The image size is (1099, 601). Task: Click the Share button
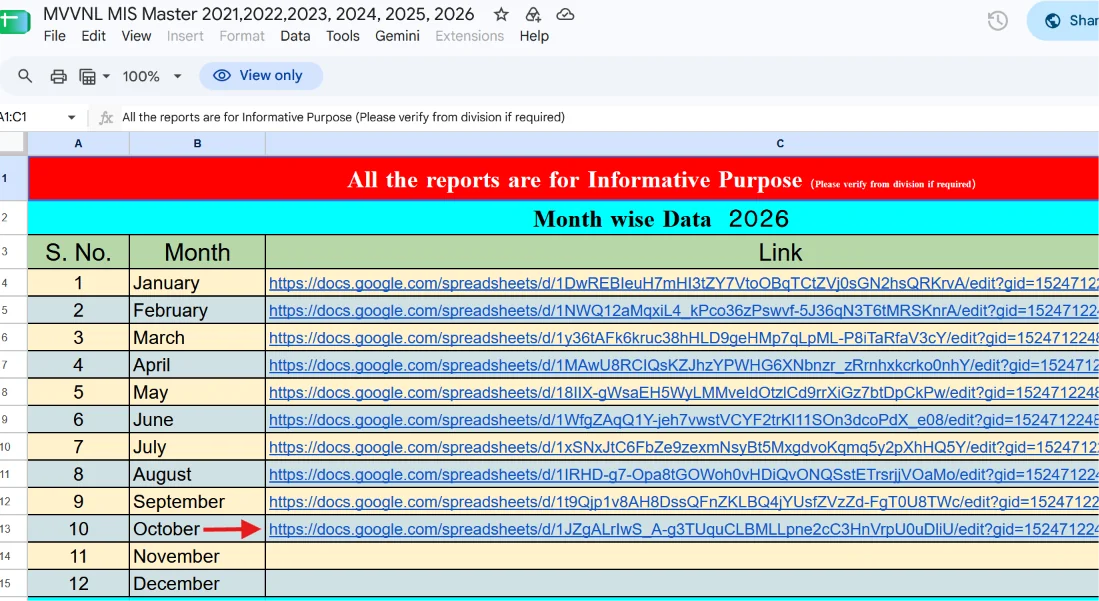[x=1063, y=21]
